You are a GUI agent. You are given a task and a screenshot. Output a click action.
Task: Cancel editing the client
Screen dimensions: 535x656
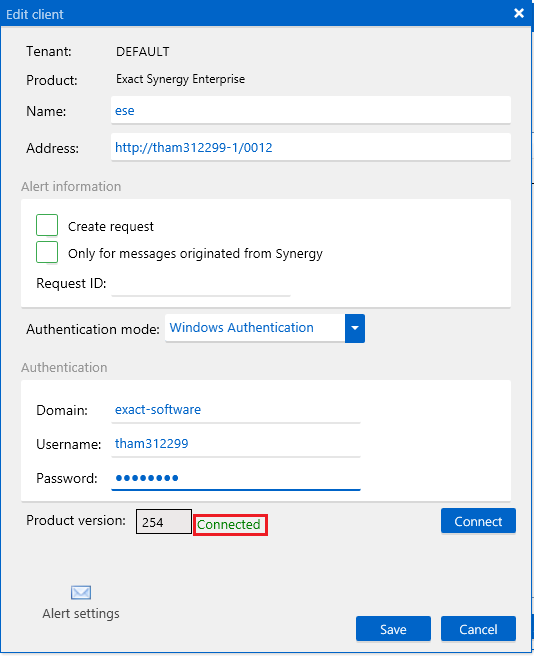(478, 629)
